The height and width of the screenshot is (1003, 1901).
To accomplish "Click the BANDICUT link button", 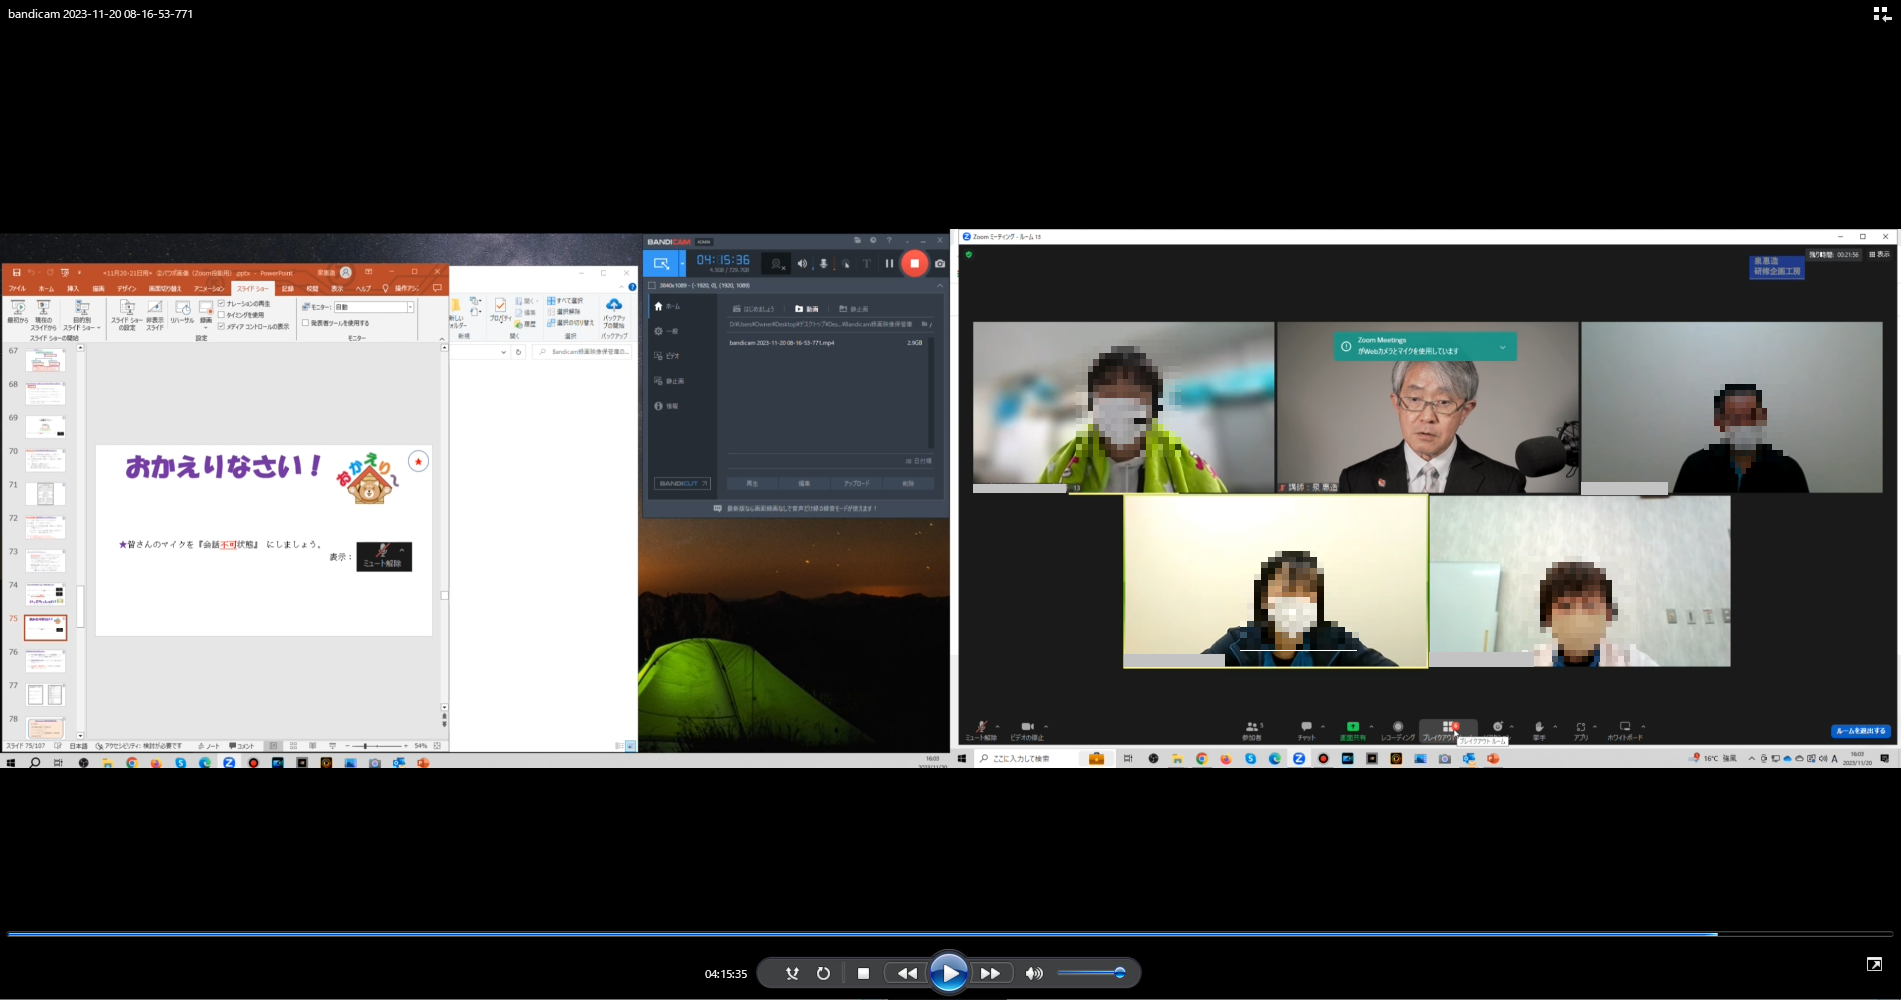I will click(x=682, y=483).
